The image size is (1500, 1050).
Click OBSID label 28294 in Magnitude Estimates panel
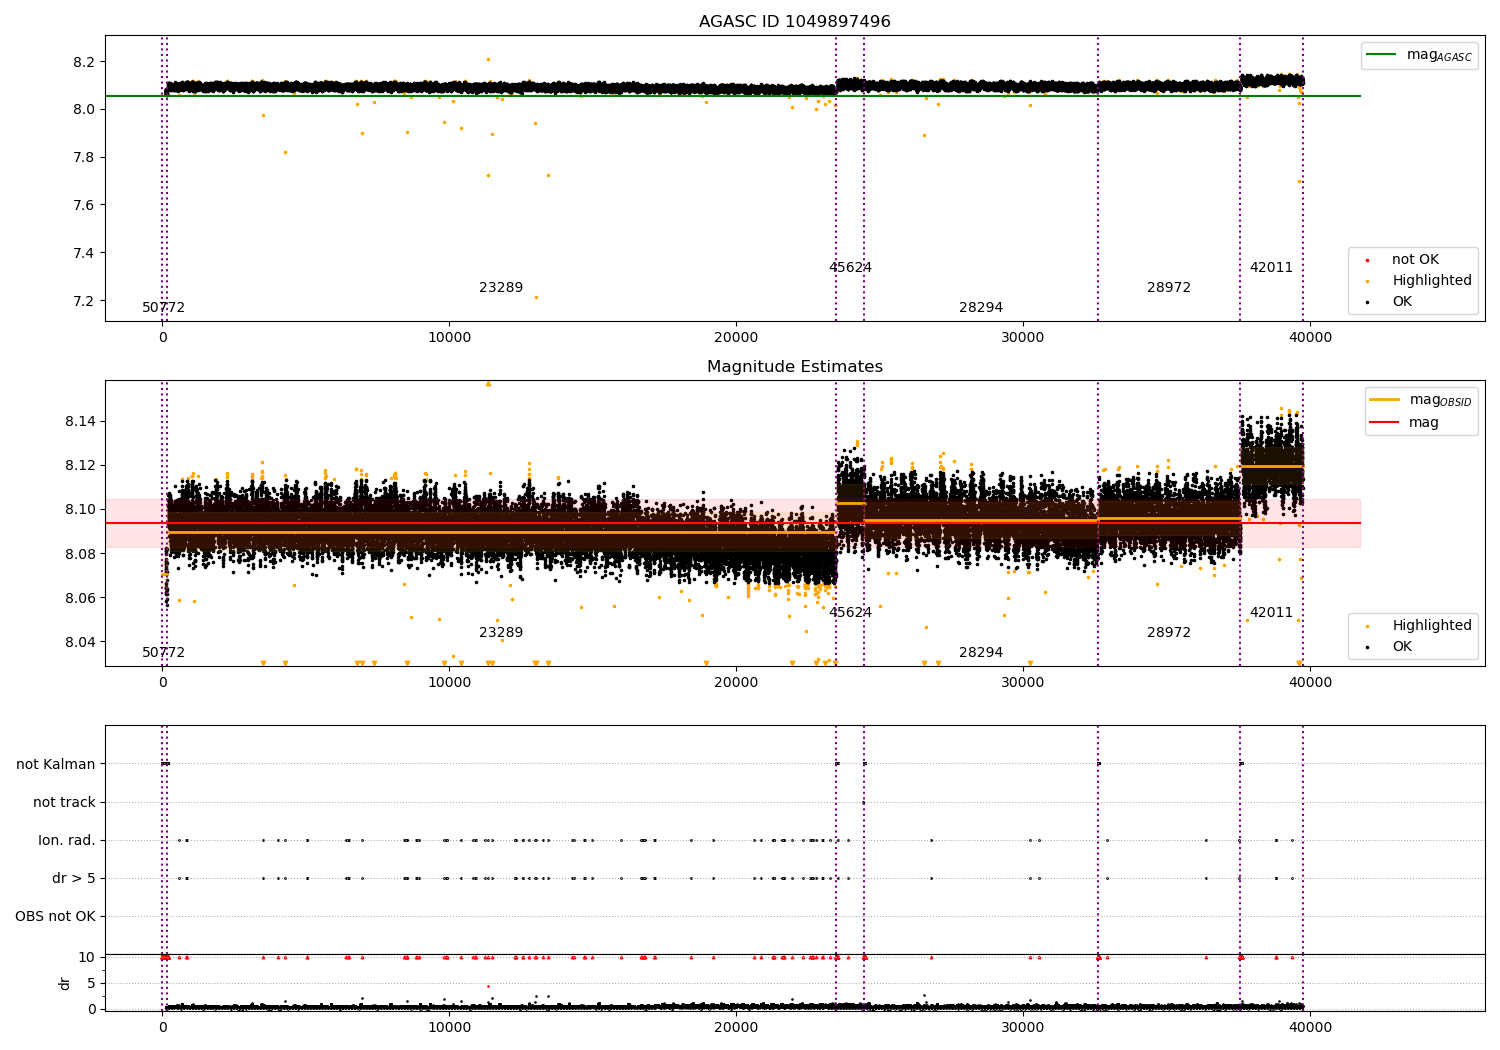(981, 653)
